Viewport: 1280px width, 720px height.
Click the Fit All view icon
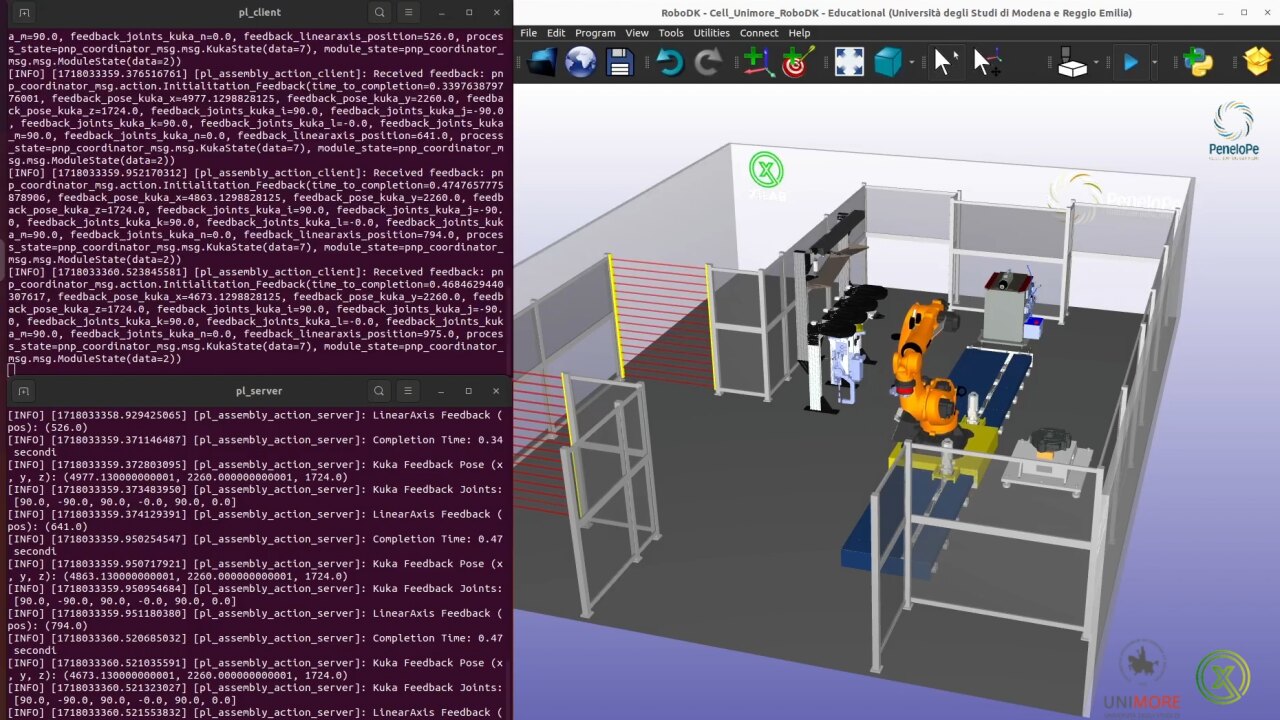pyautogui.click(x=849, y=63)
